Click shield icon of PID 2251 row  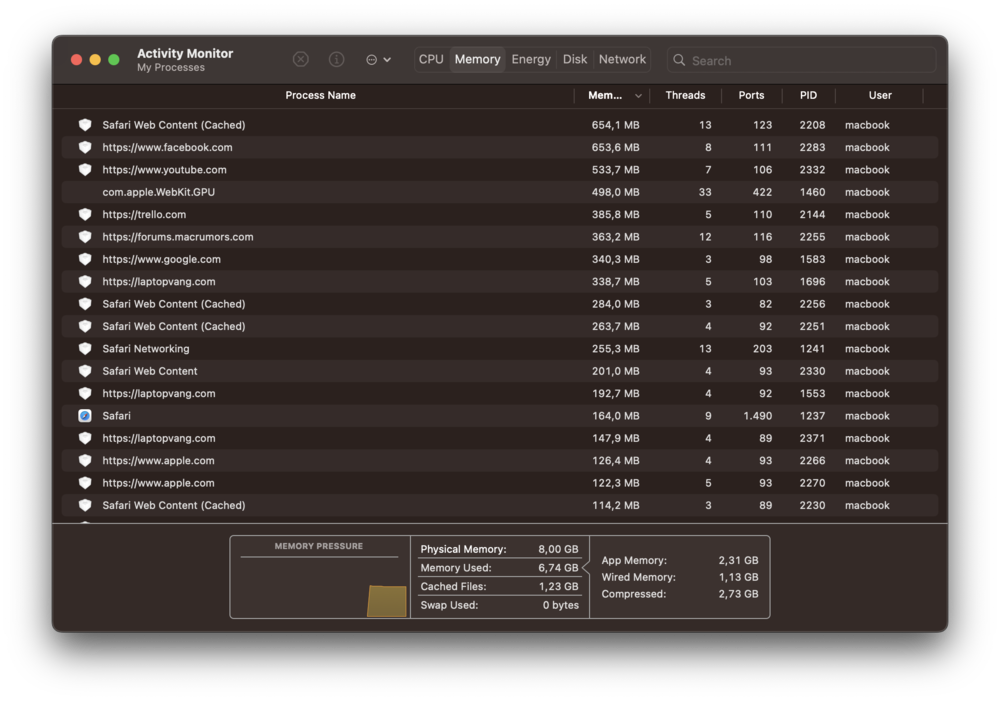85,326
